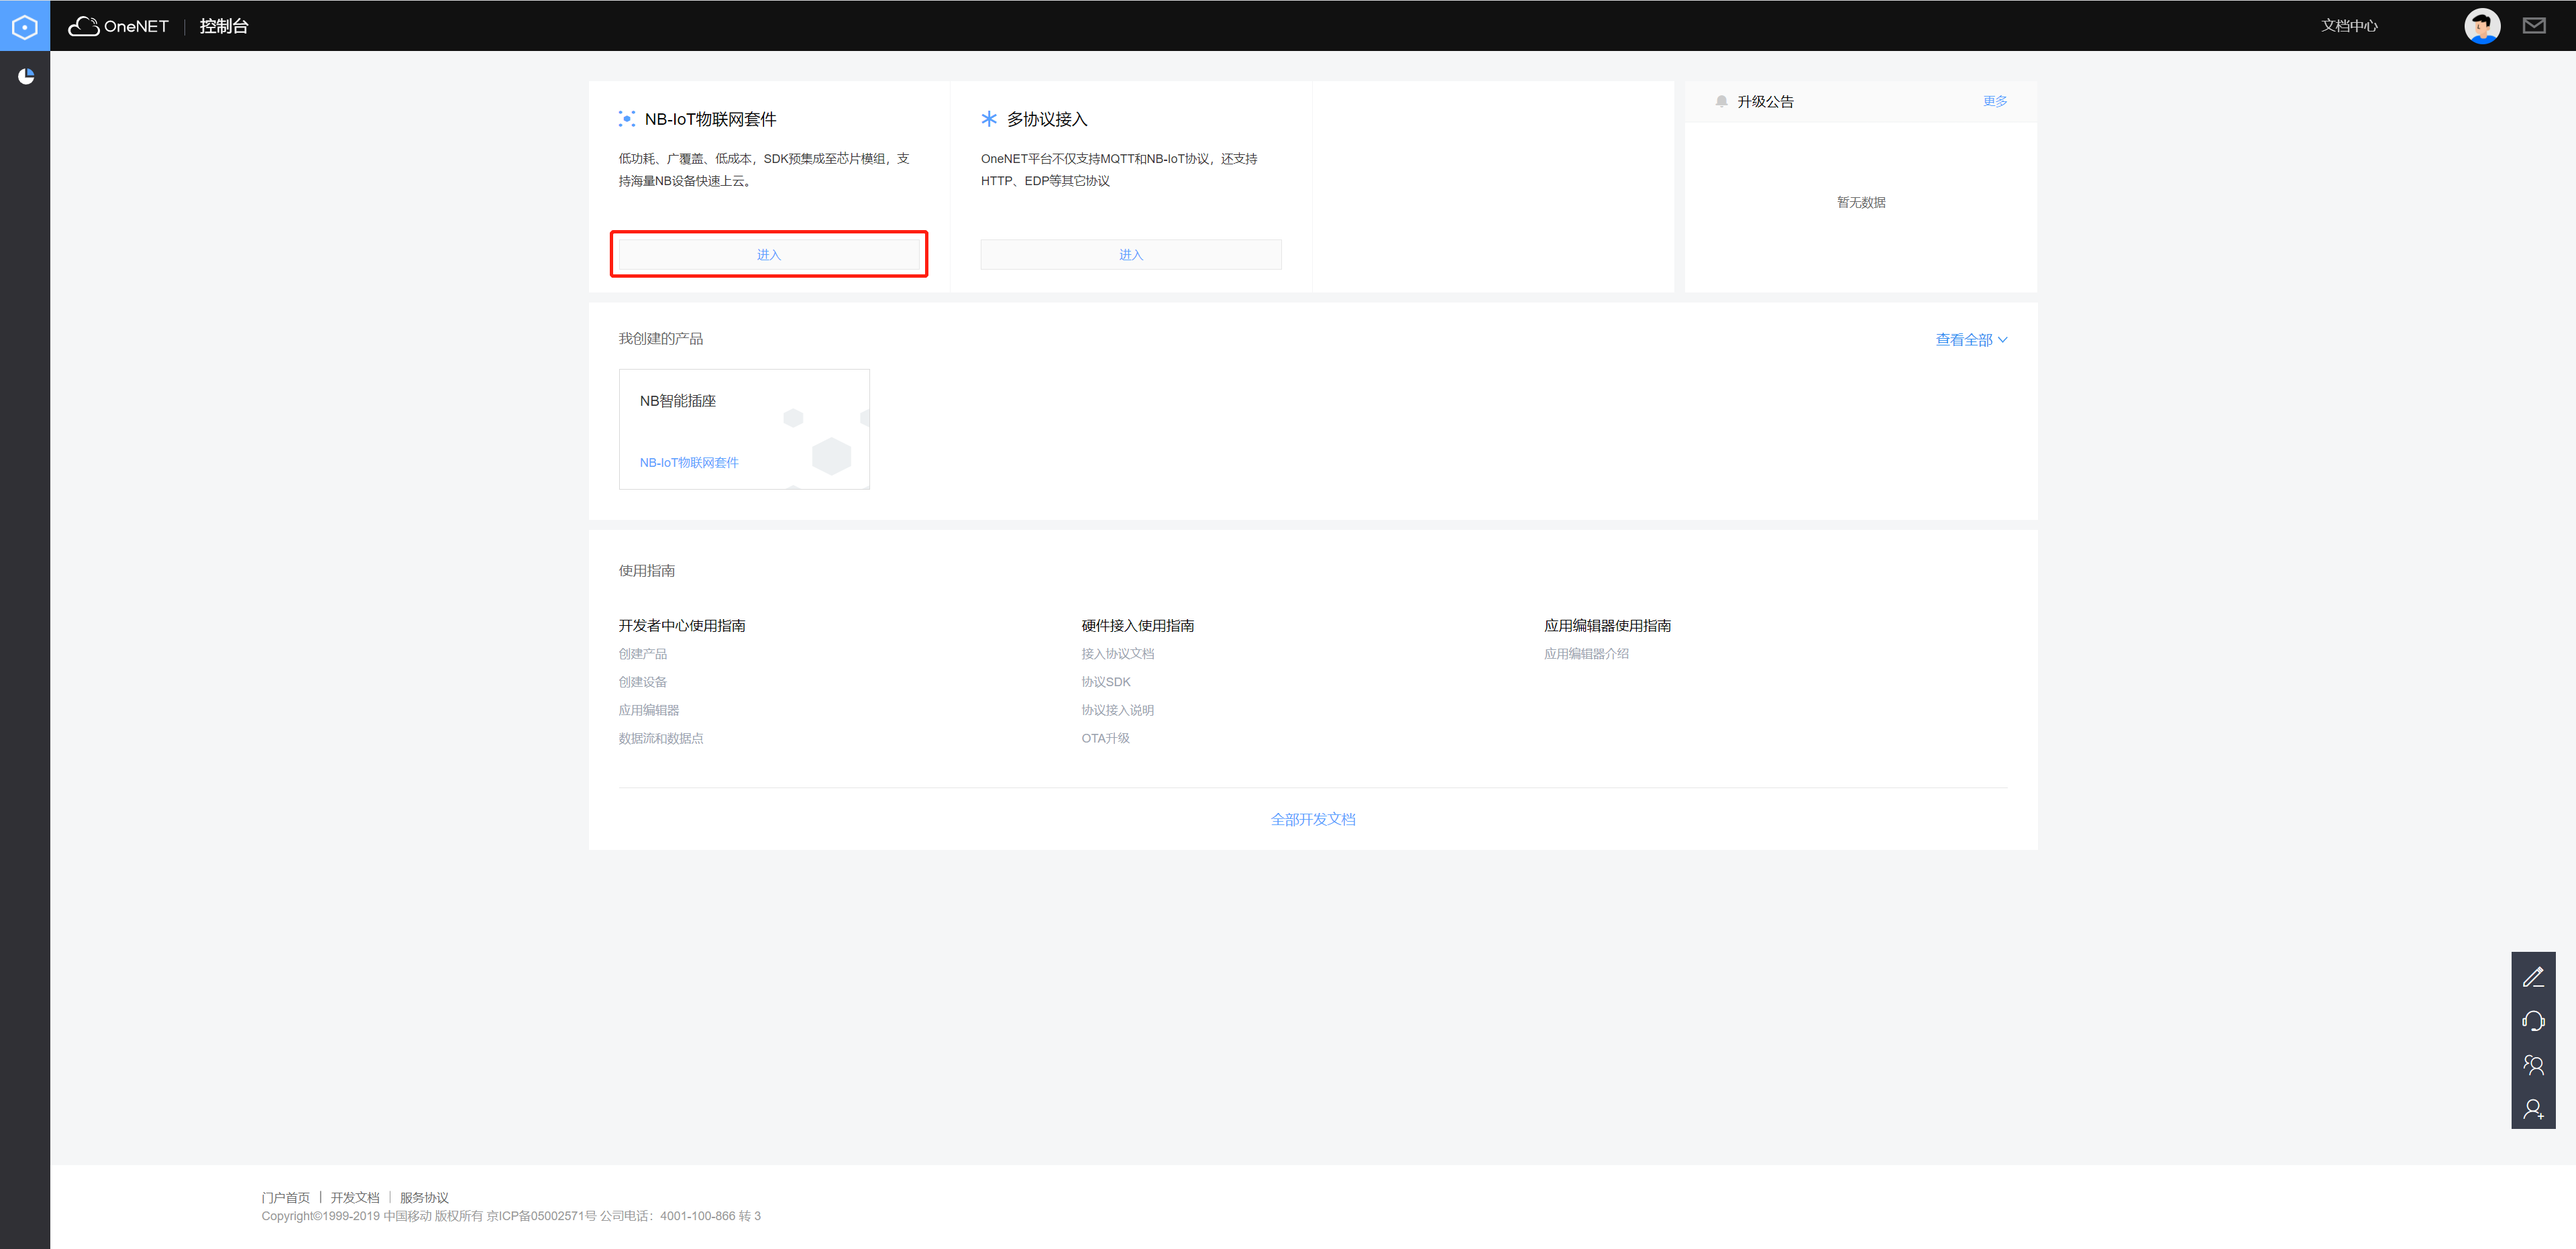The height and width of the screenshot is (1249, 2576).
Task: Open the 创建产品 guide link
Action: [642, 654]
